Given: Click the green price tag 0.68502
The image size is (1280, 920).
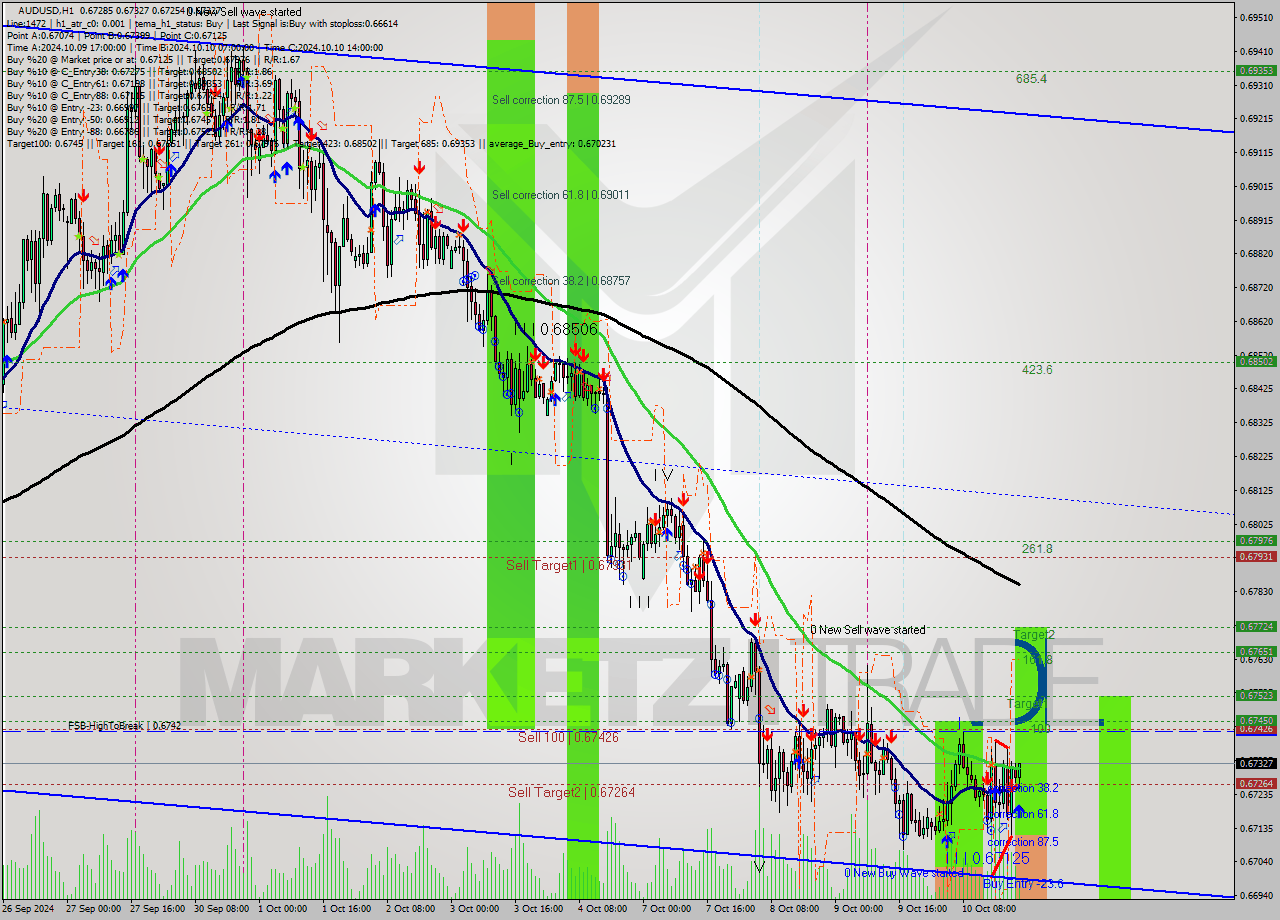Looking at the screenshot, I should [x=1255, y=362].
